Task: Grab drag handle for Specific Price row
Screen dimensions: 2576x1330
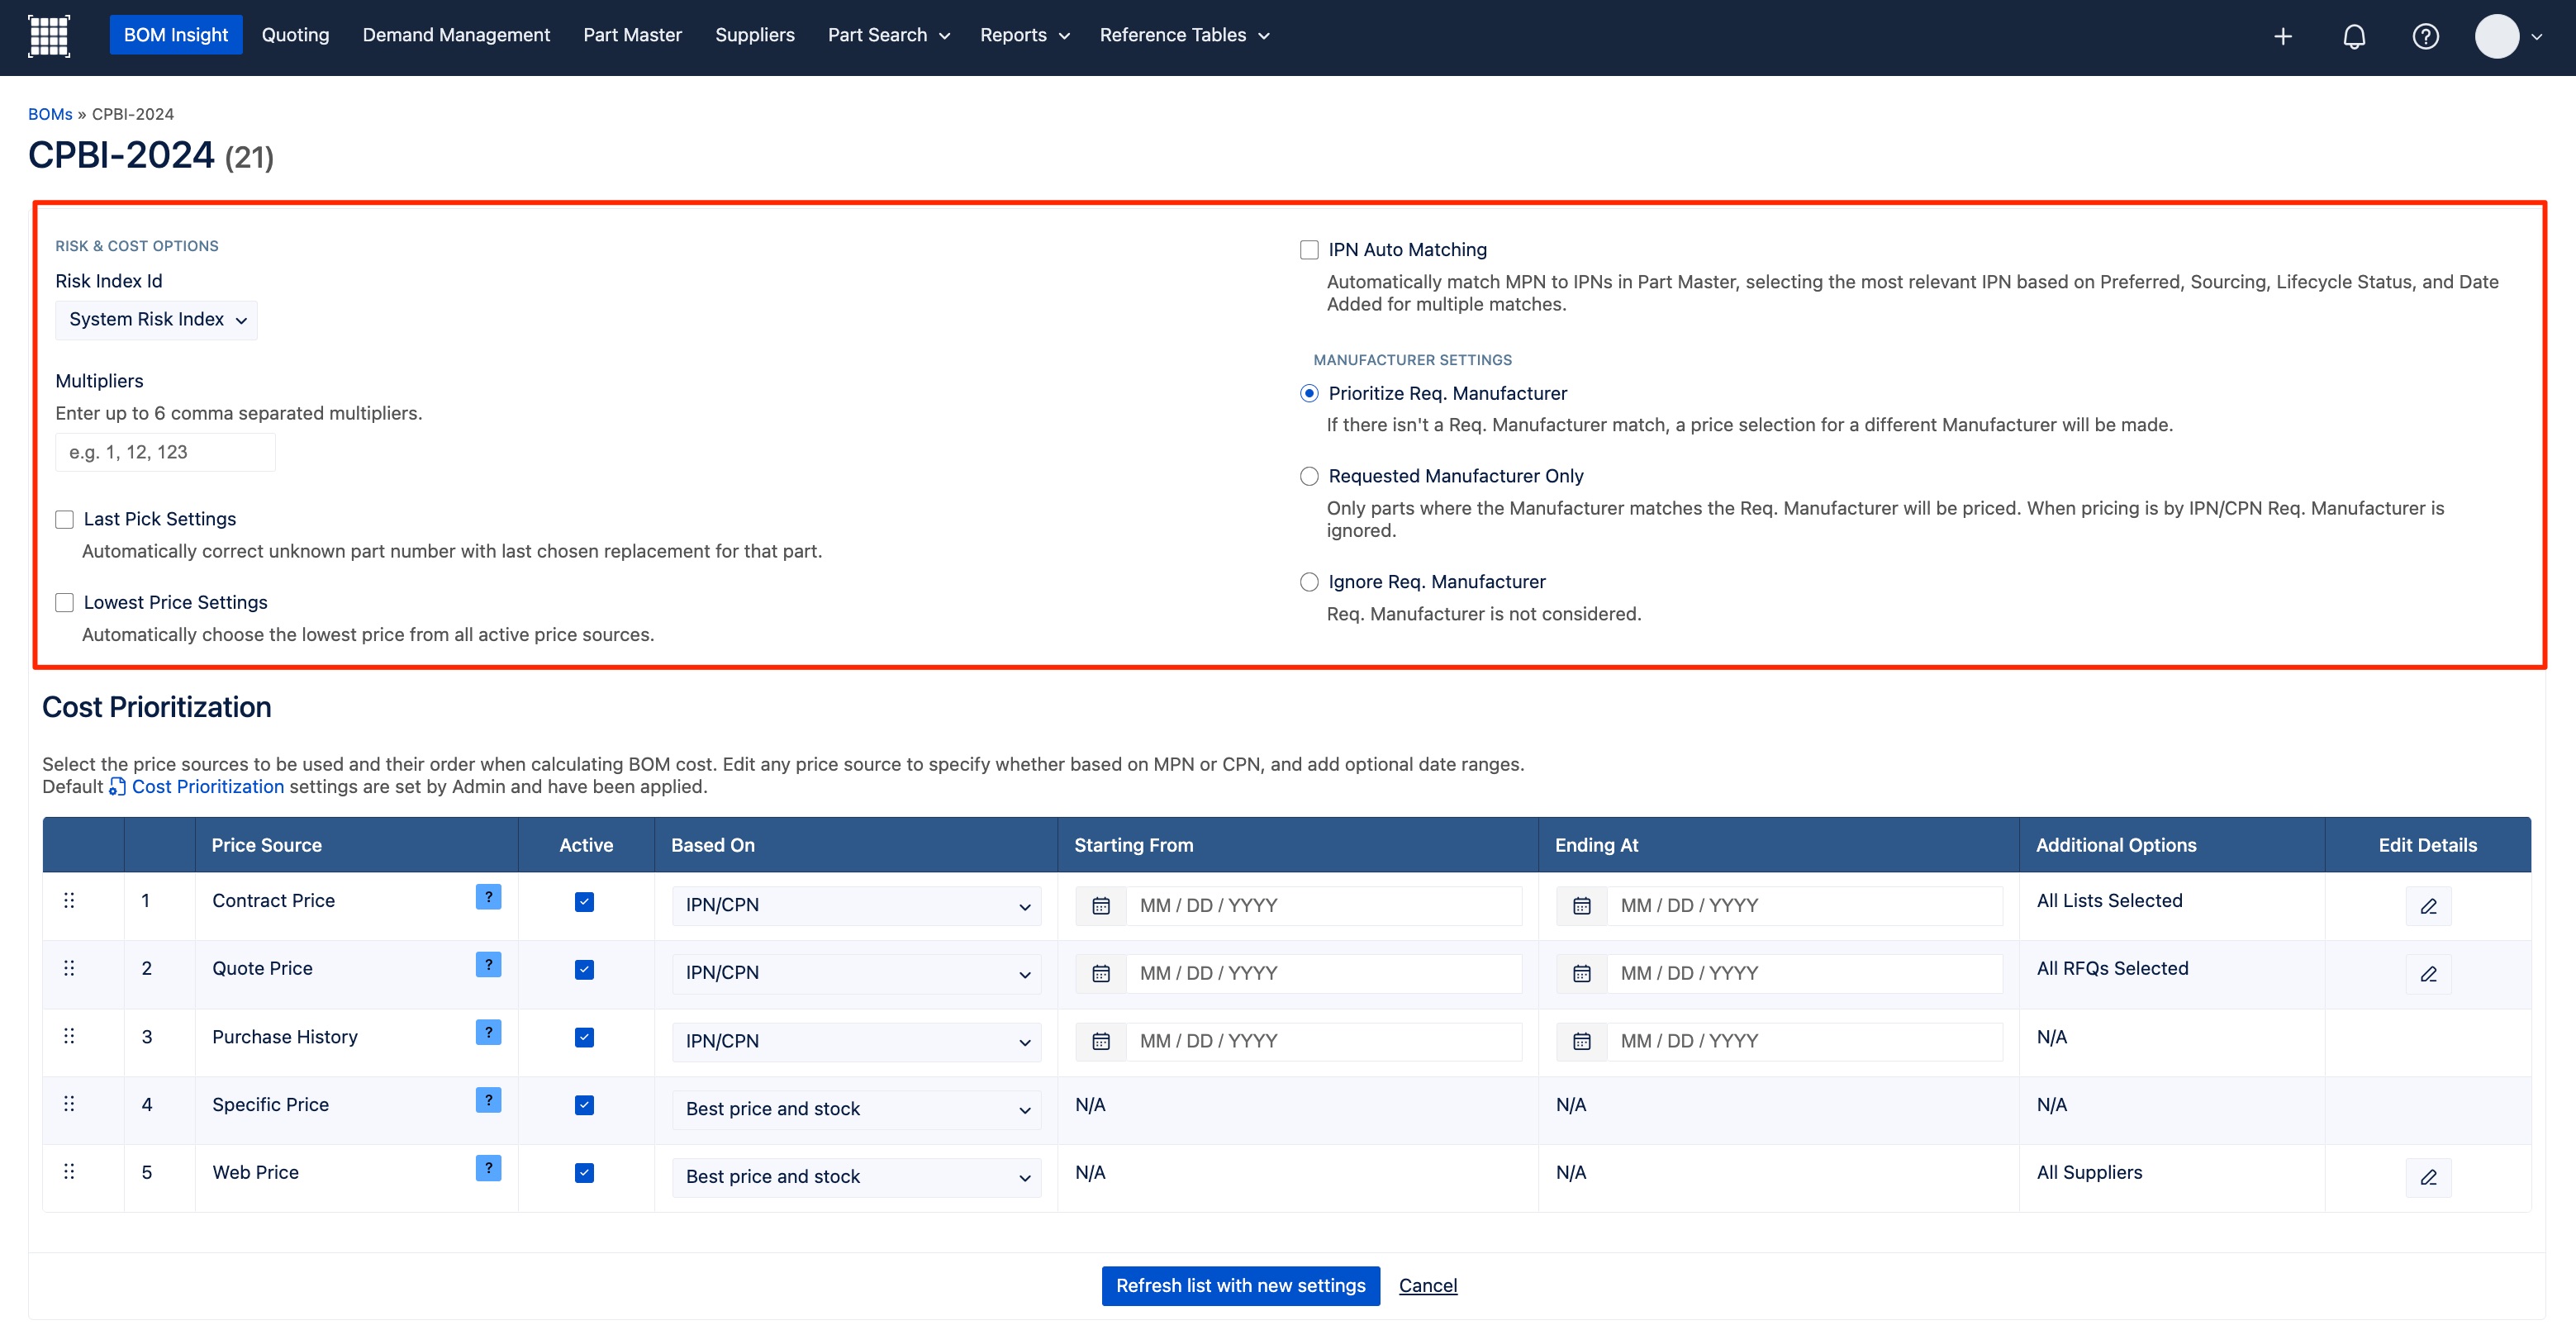Action: point(69,1104)
